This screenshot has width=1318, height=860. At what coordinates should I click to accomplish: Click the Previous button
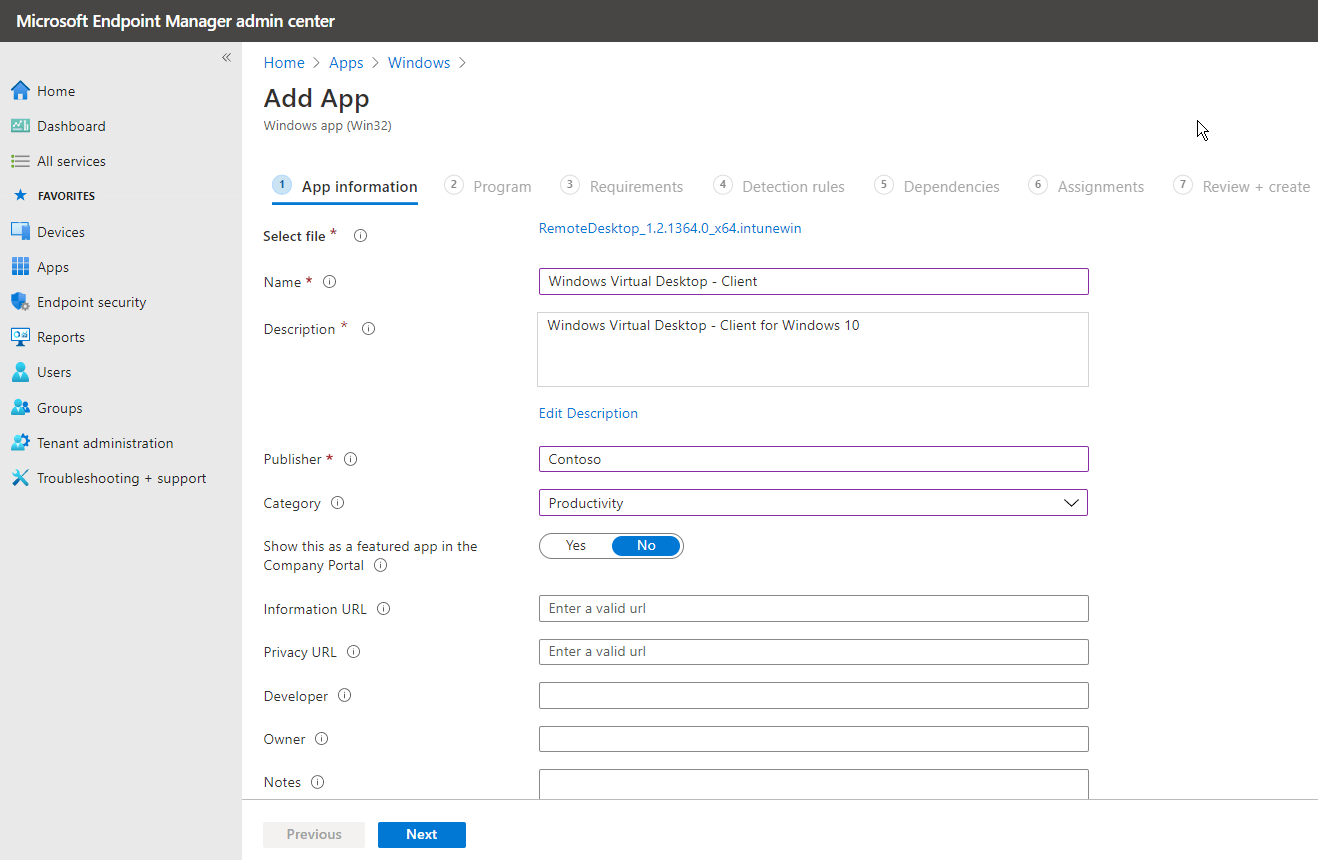(314, 834)
